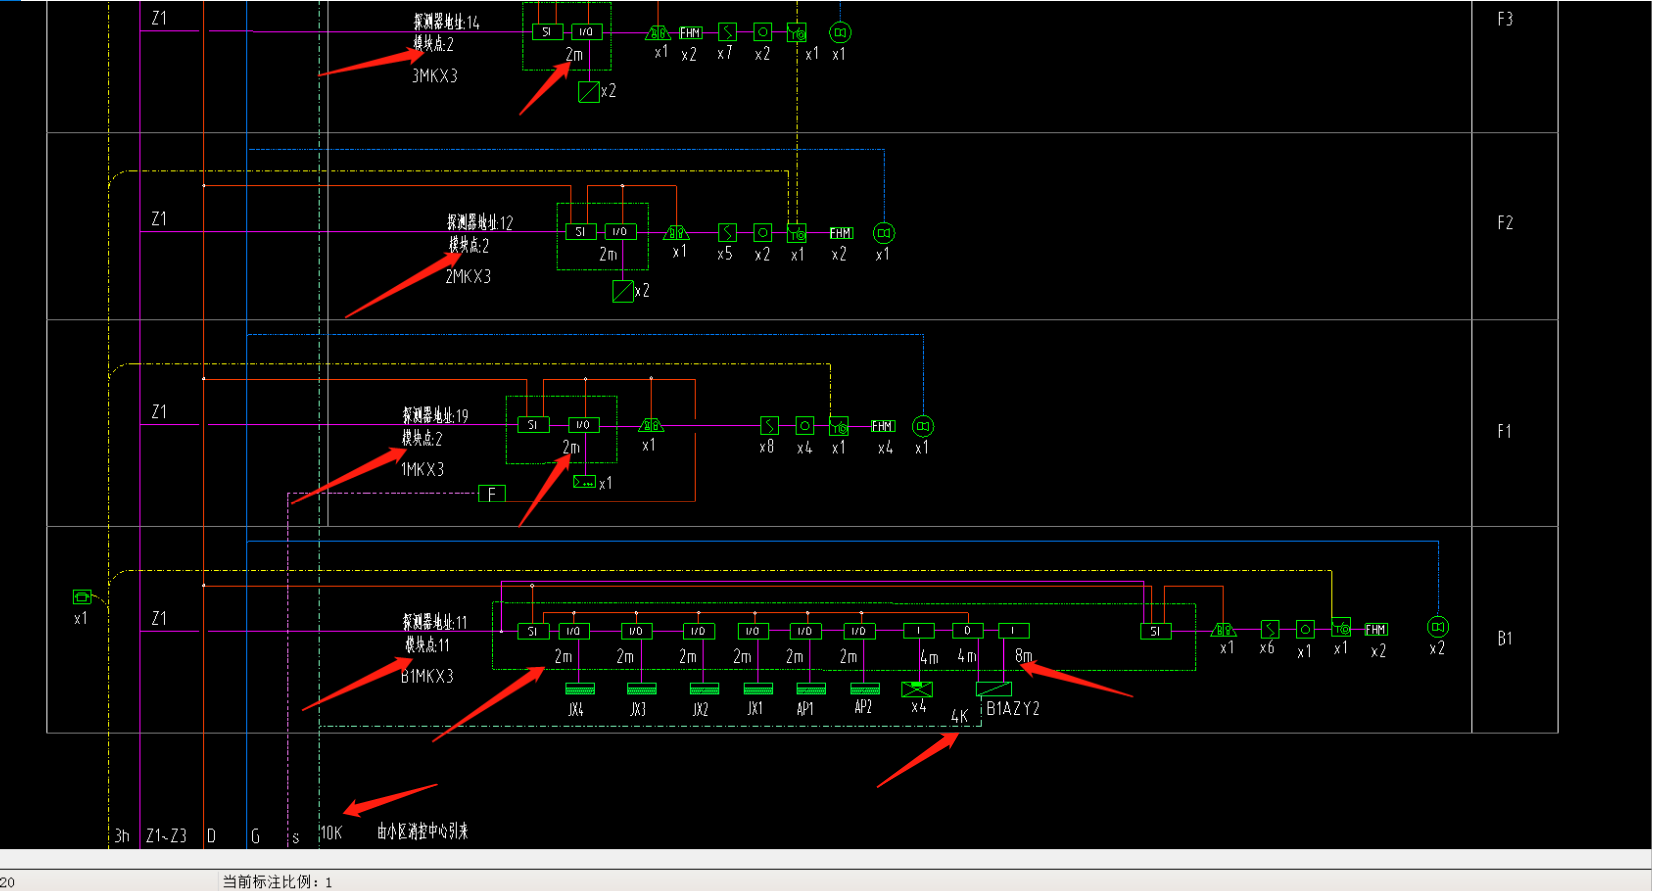Click the G riser label at bottom
The height and width of the screenshot is (891, 1655).
tap(255, 836)
